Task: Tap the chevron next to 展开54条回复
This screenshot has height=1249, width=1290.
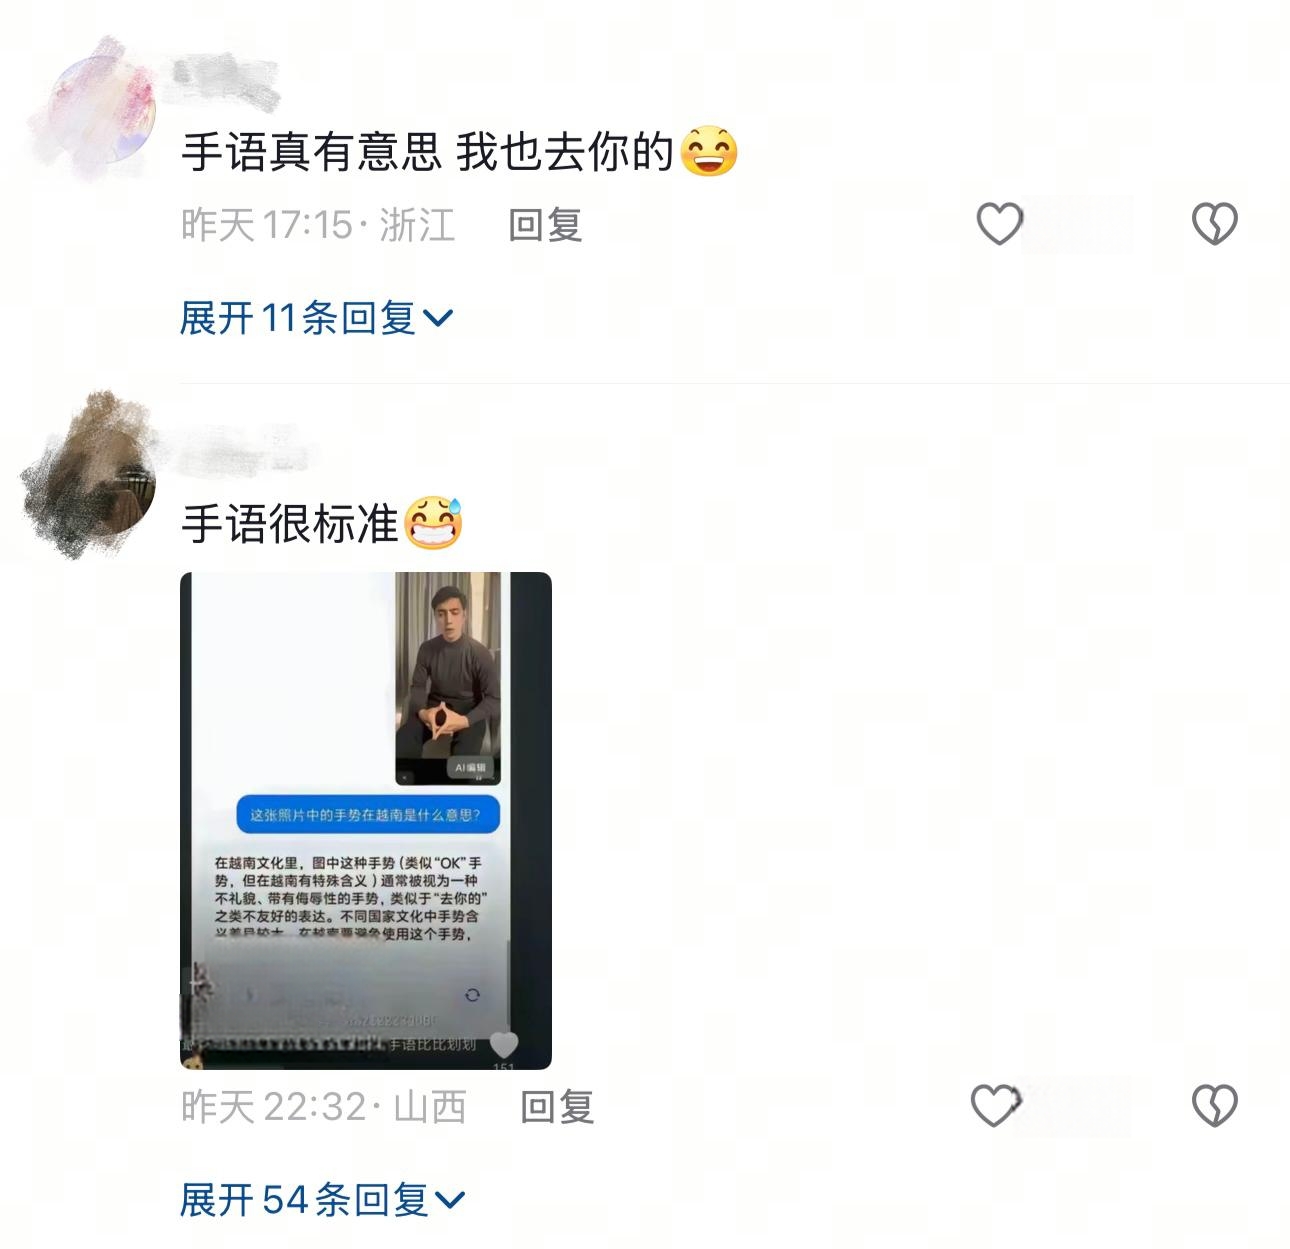Action: point(452,1199)
